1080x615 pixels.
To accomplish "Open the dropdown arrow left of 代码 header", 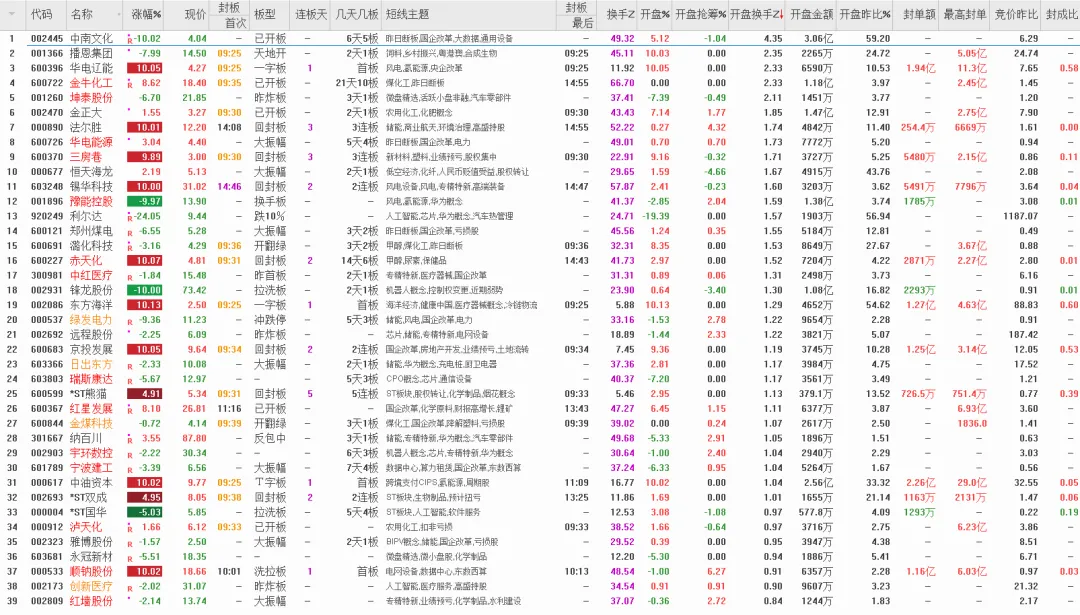I will tap(12, 14).
